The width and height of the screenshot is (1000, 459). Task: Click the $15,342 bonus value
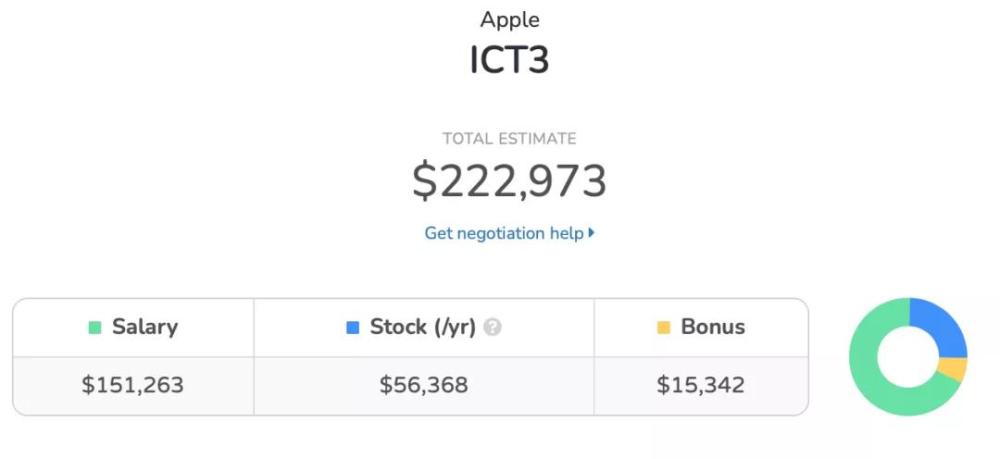701,385
